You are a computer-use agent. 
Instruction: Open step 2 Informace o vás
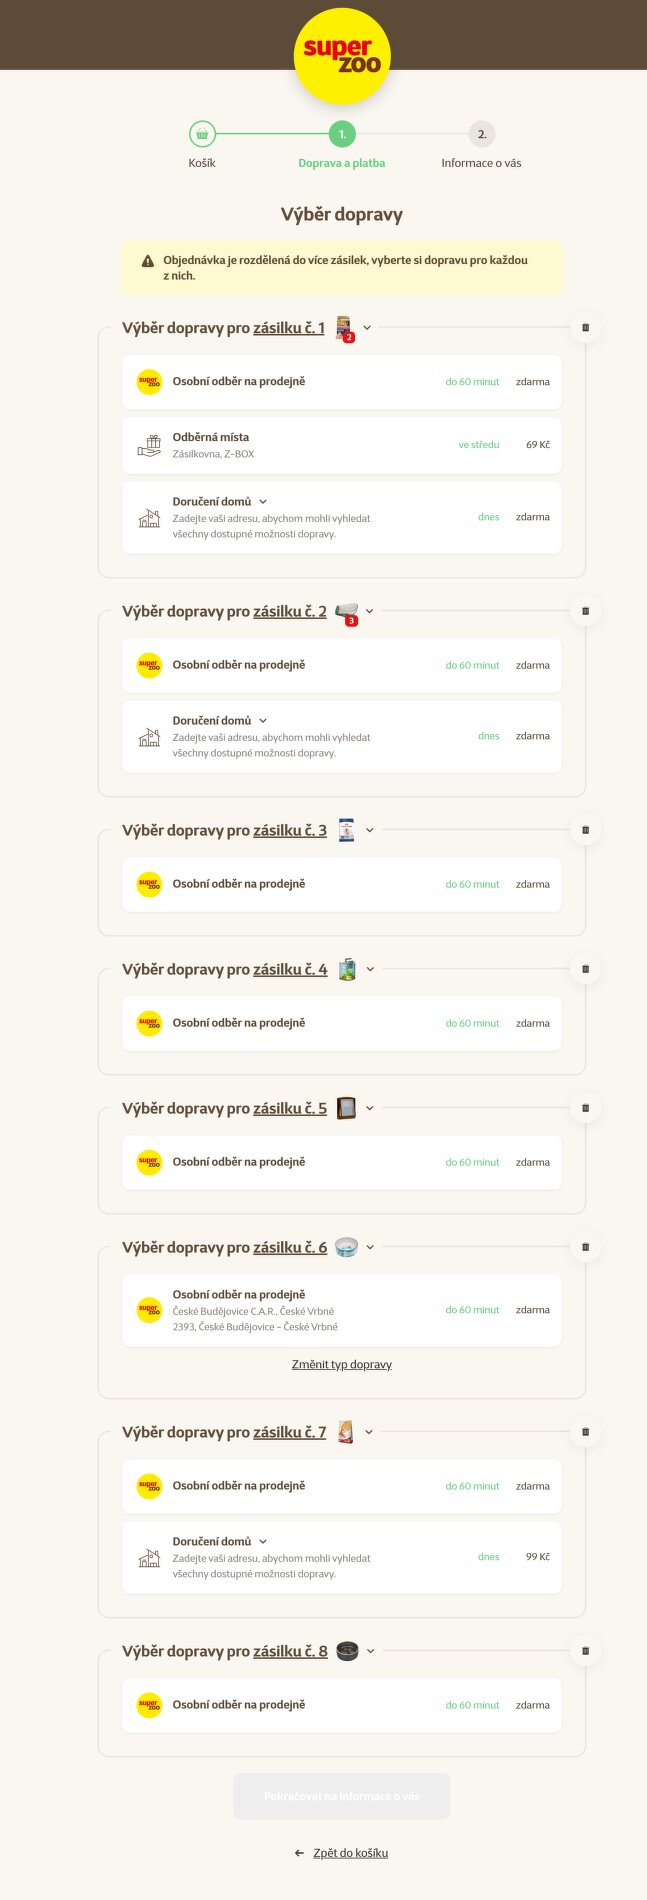[x=481, y=135]
